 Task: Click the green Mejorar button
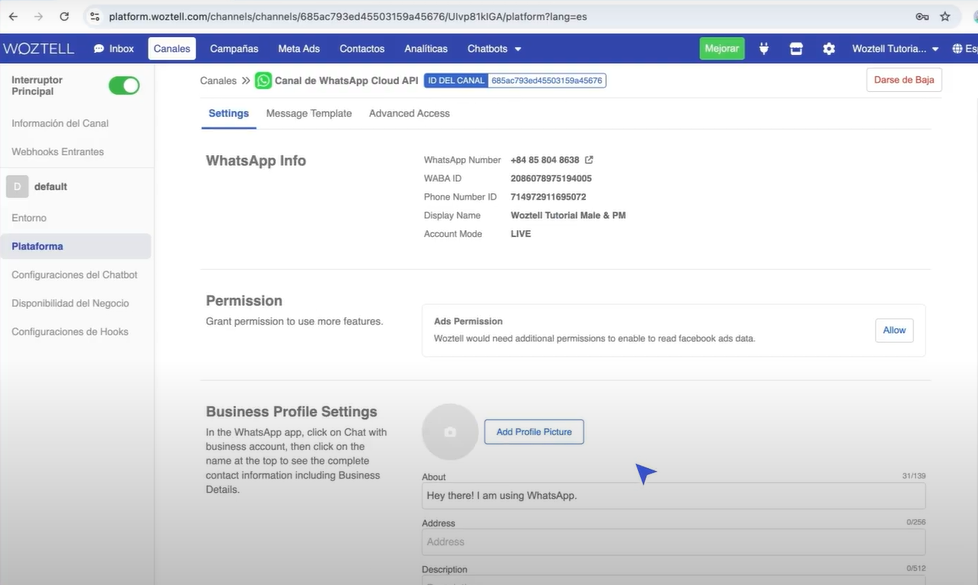722,49
